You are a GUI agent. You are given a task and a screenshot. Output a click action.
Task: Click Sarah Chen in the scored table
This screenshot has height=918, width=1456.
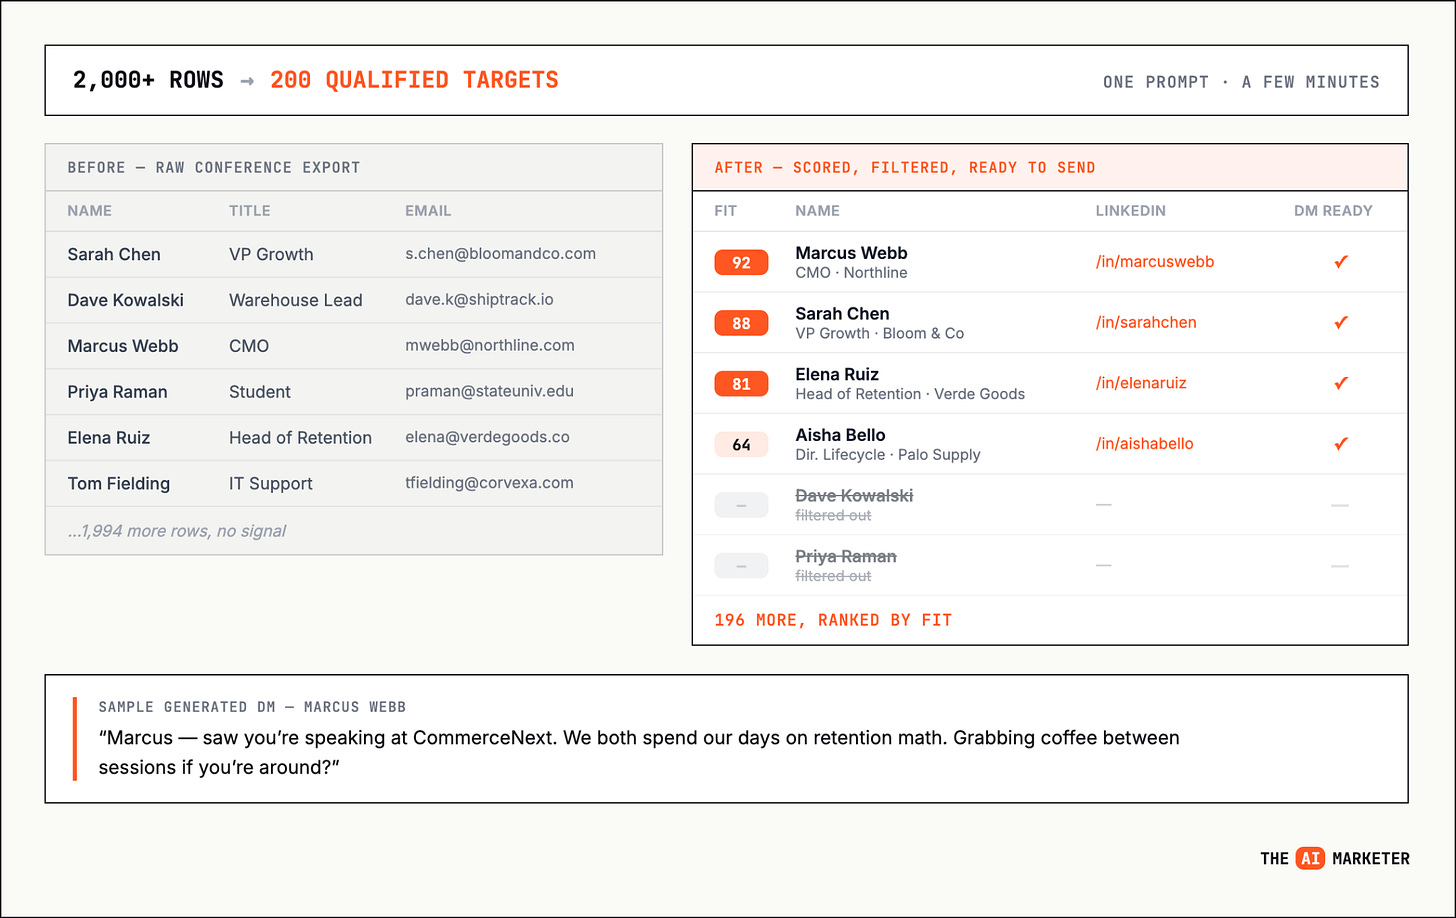842,314
